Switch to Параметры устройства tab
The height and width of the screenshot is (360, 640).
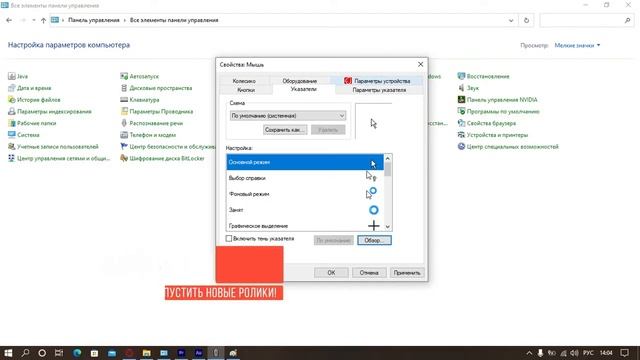(x=377, y=81)
